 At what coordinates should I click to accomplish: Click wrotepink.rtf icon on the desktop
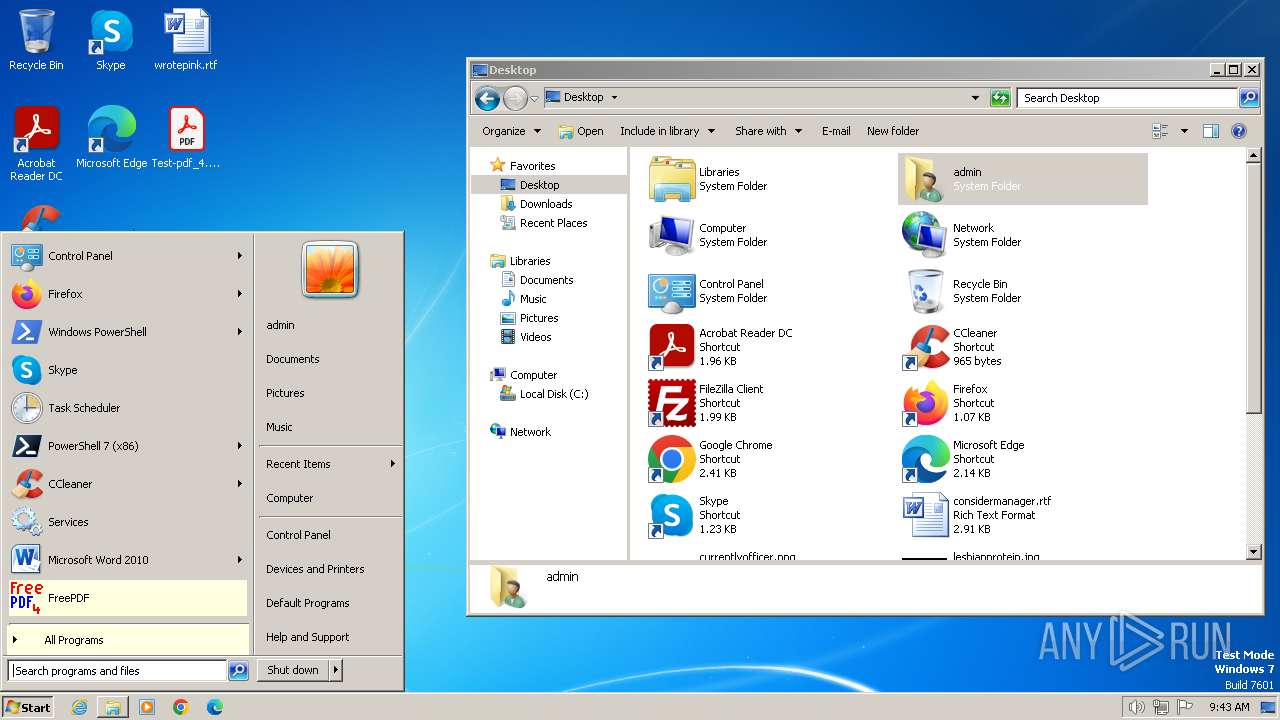tap(186, 41)
